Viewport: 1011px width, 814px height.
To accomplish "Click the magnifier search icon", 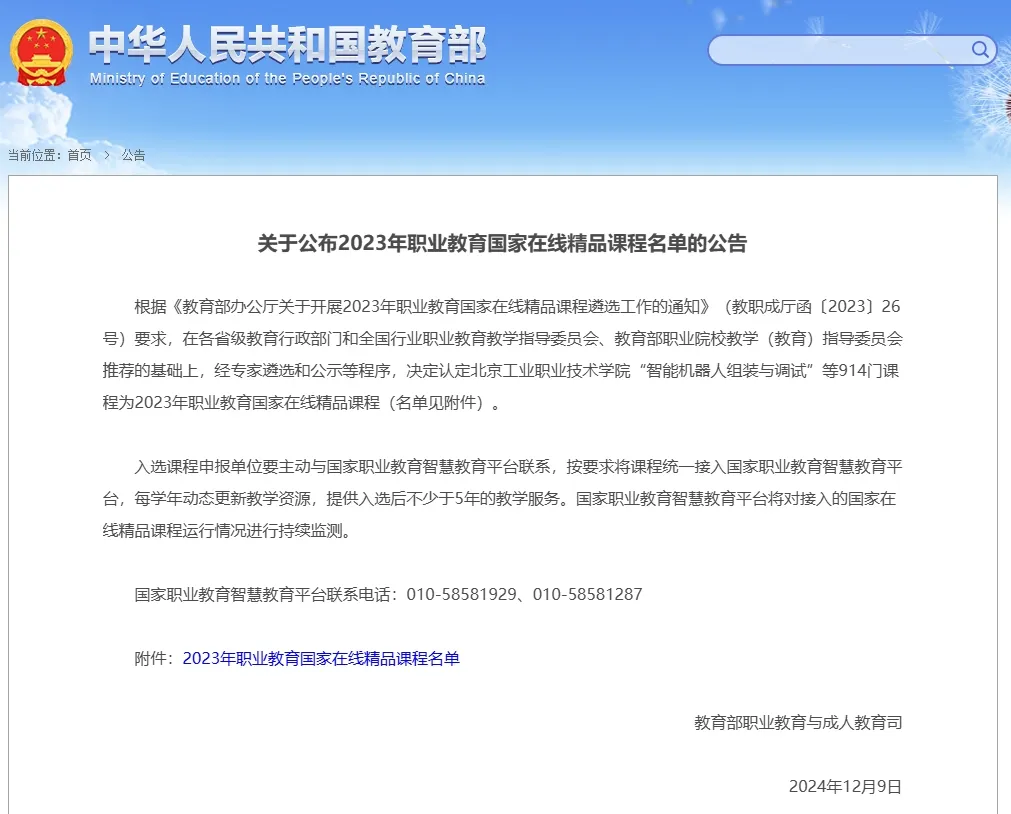I will [980, 50].
